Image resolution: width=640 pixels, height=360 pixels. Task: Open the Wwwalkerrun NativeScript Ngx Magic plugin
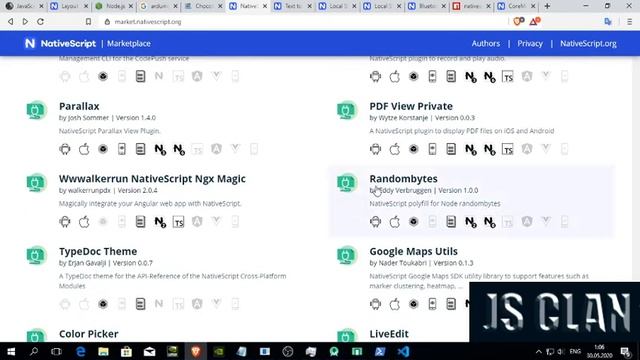pyautogui.click(x=152, y=179)
